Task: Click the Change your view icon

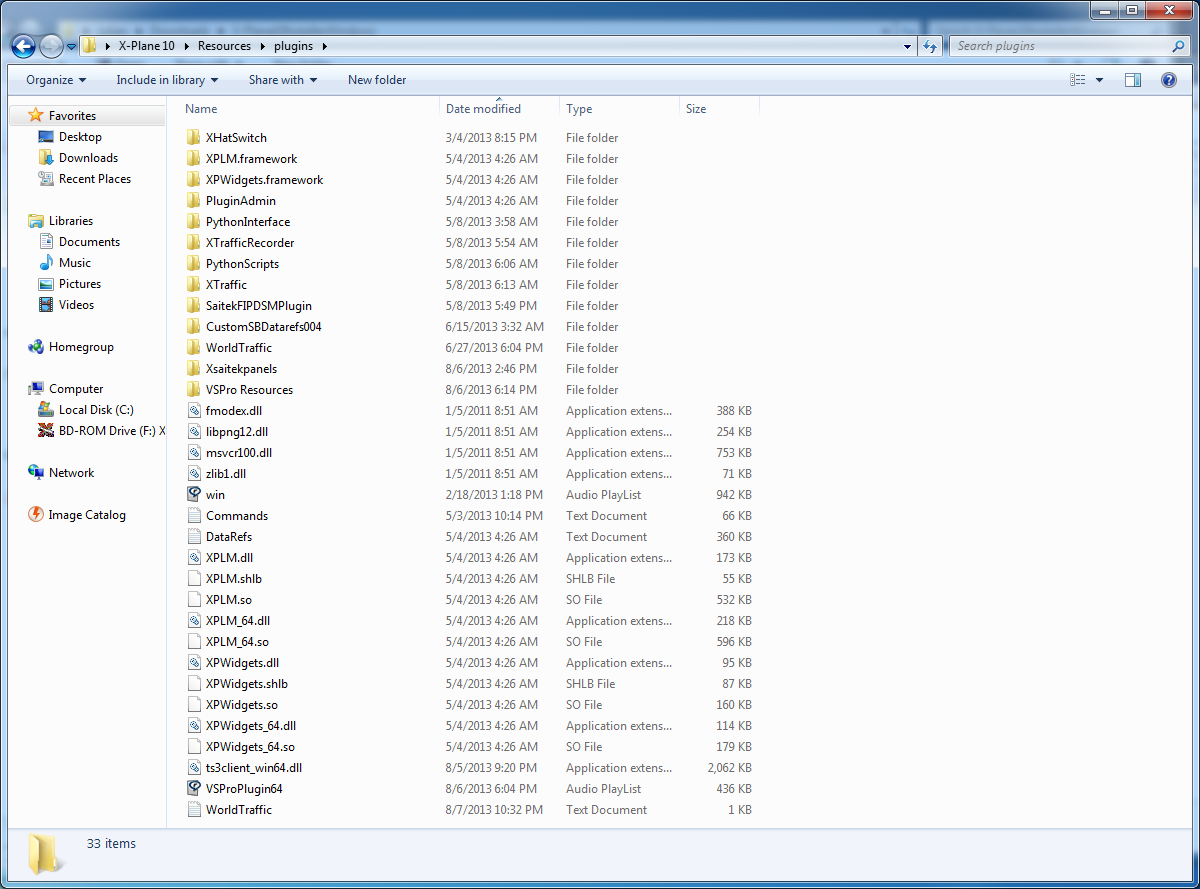Action: pyautogui.click(x=1077, y=80)
